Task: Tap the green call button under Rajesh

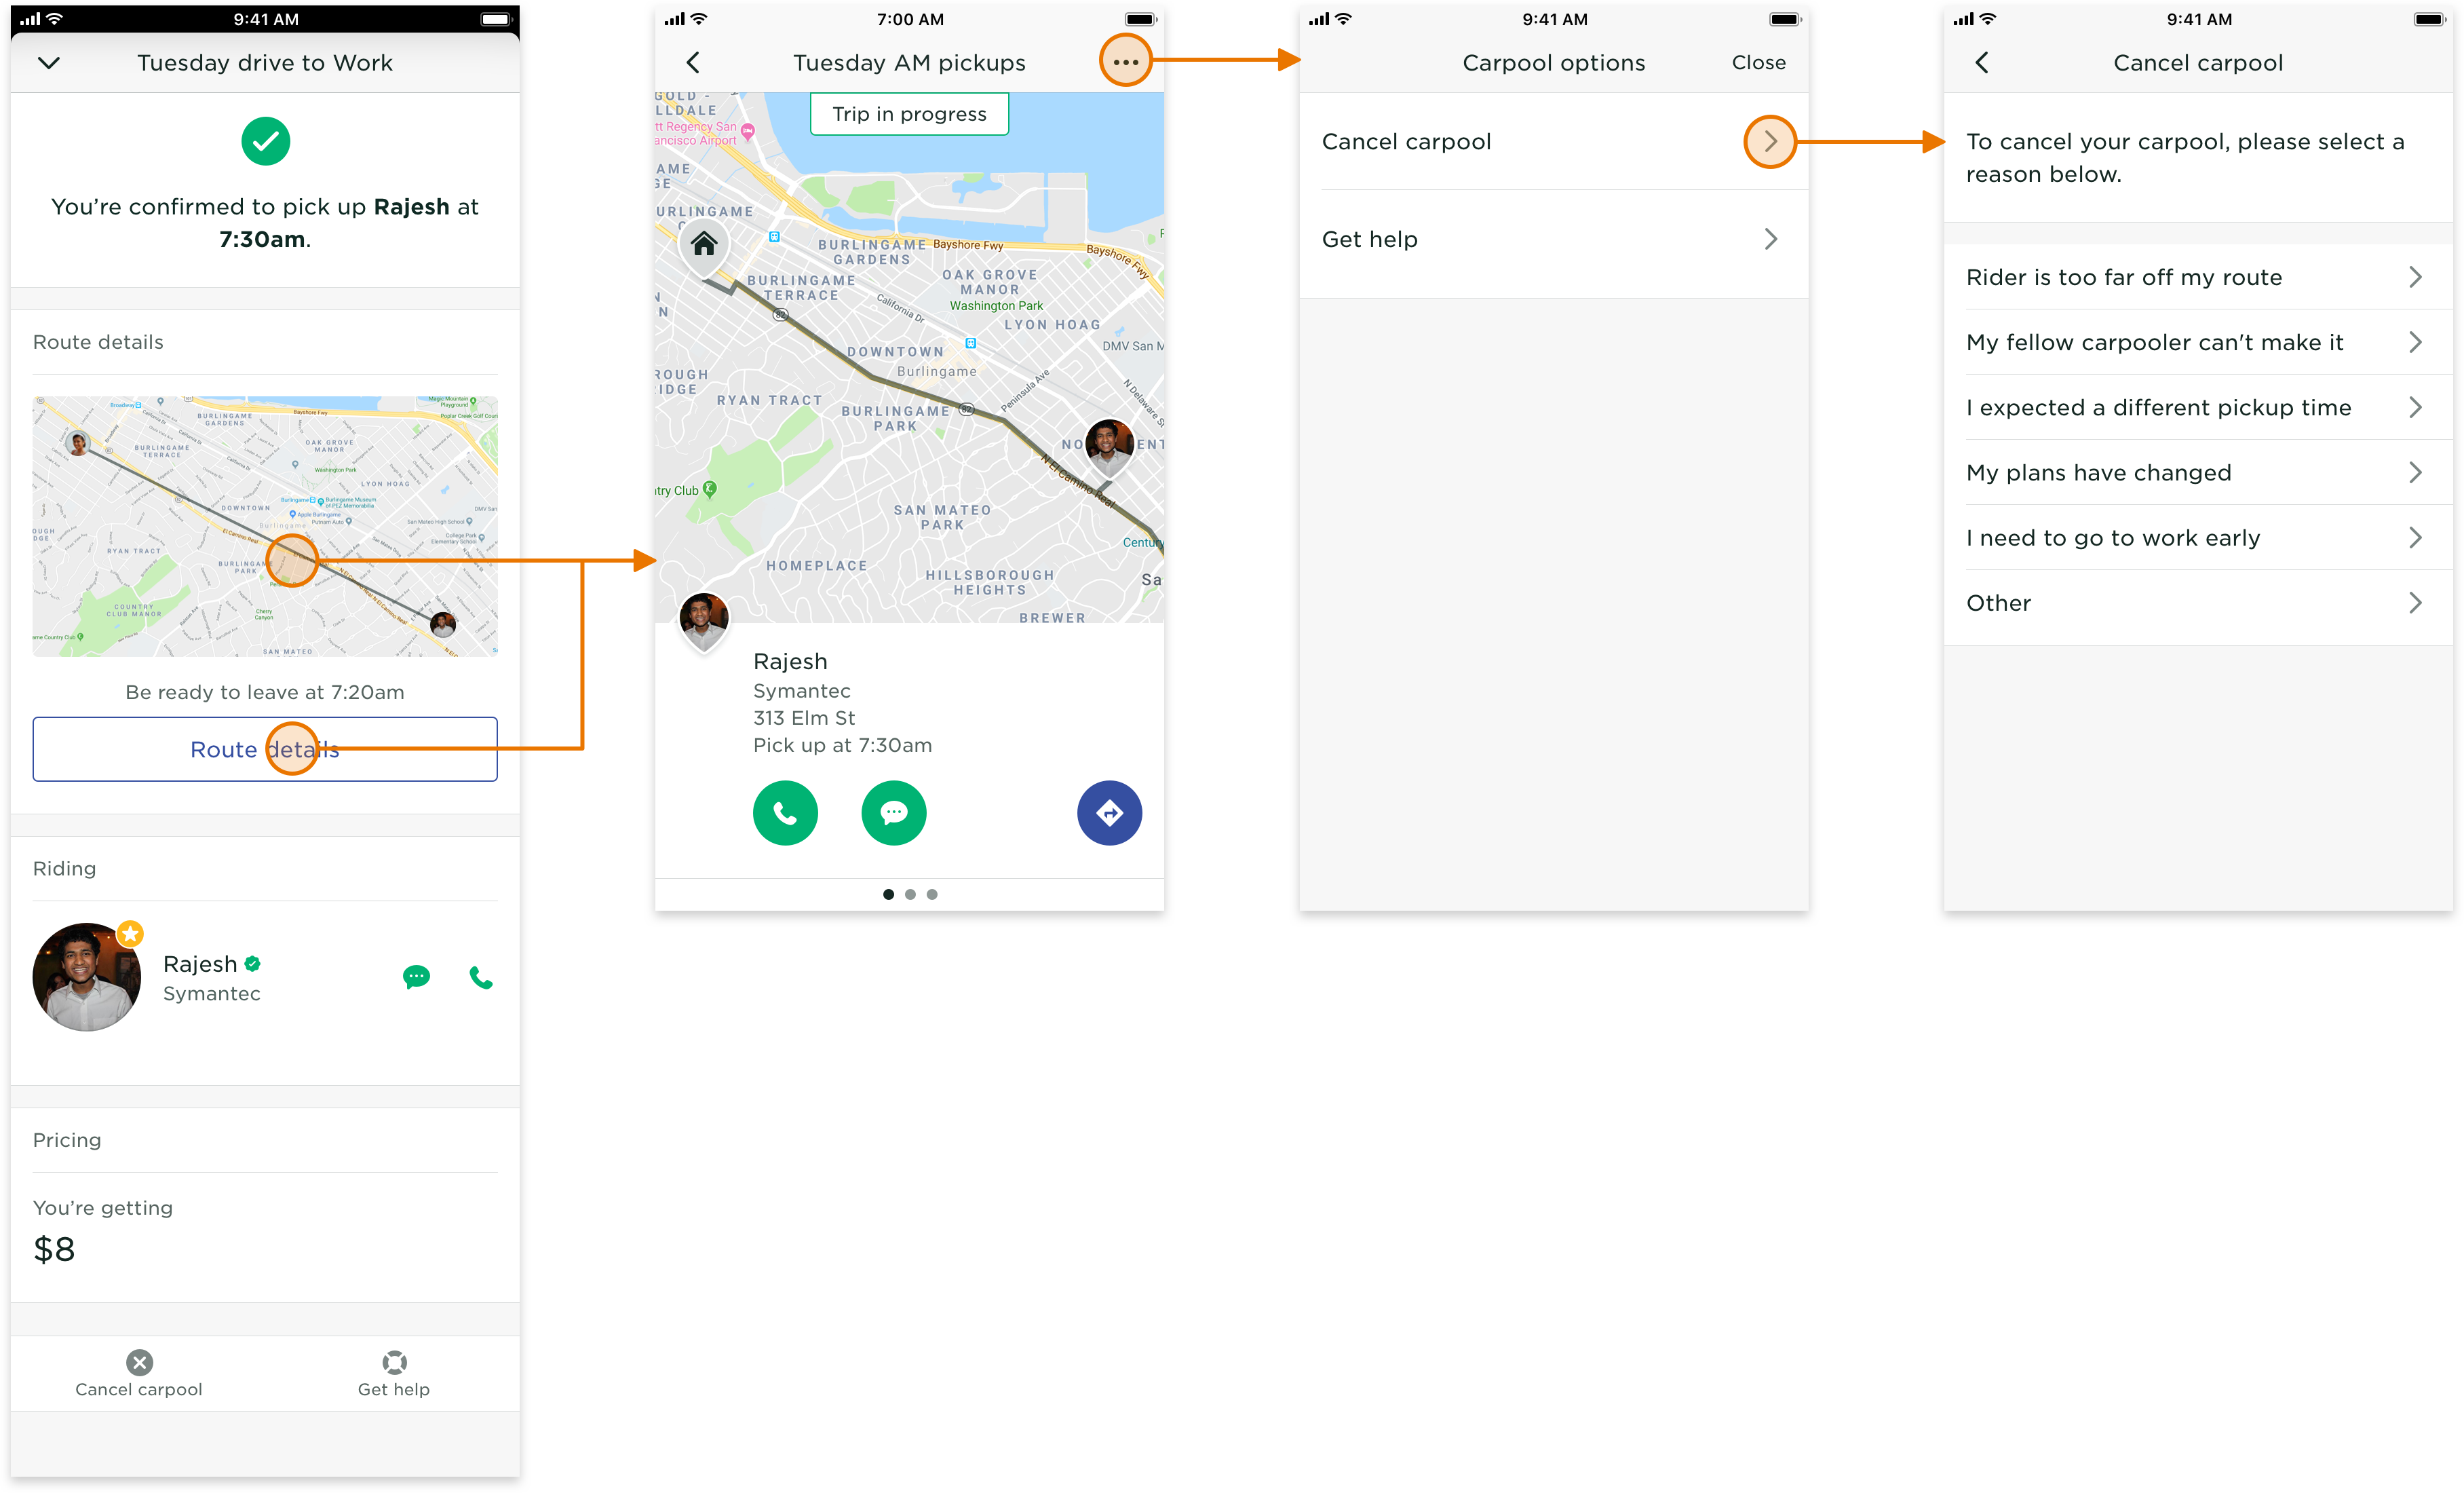Action: click(785, 813)
